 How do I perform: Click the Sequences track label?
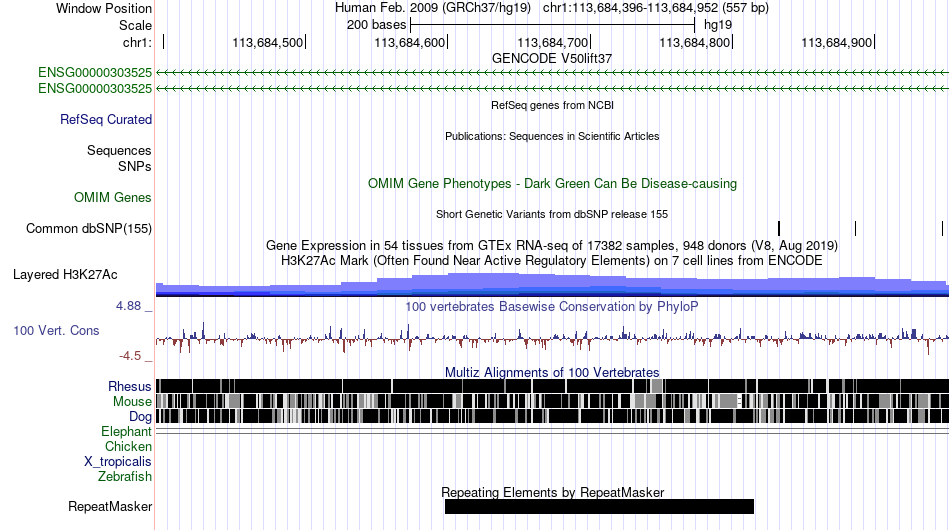119,150
